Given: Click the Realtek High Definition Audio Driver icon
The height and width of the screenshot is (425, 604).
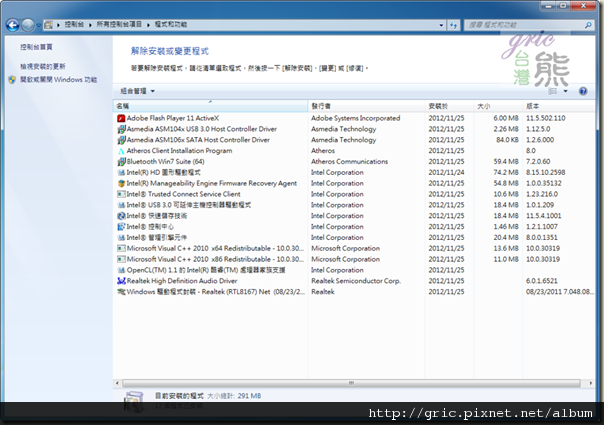Looking at the screenshot, I should coord(121,281).
